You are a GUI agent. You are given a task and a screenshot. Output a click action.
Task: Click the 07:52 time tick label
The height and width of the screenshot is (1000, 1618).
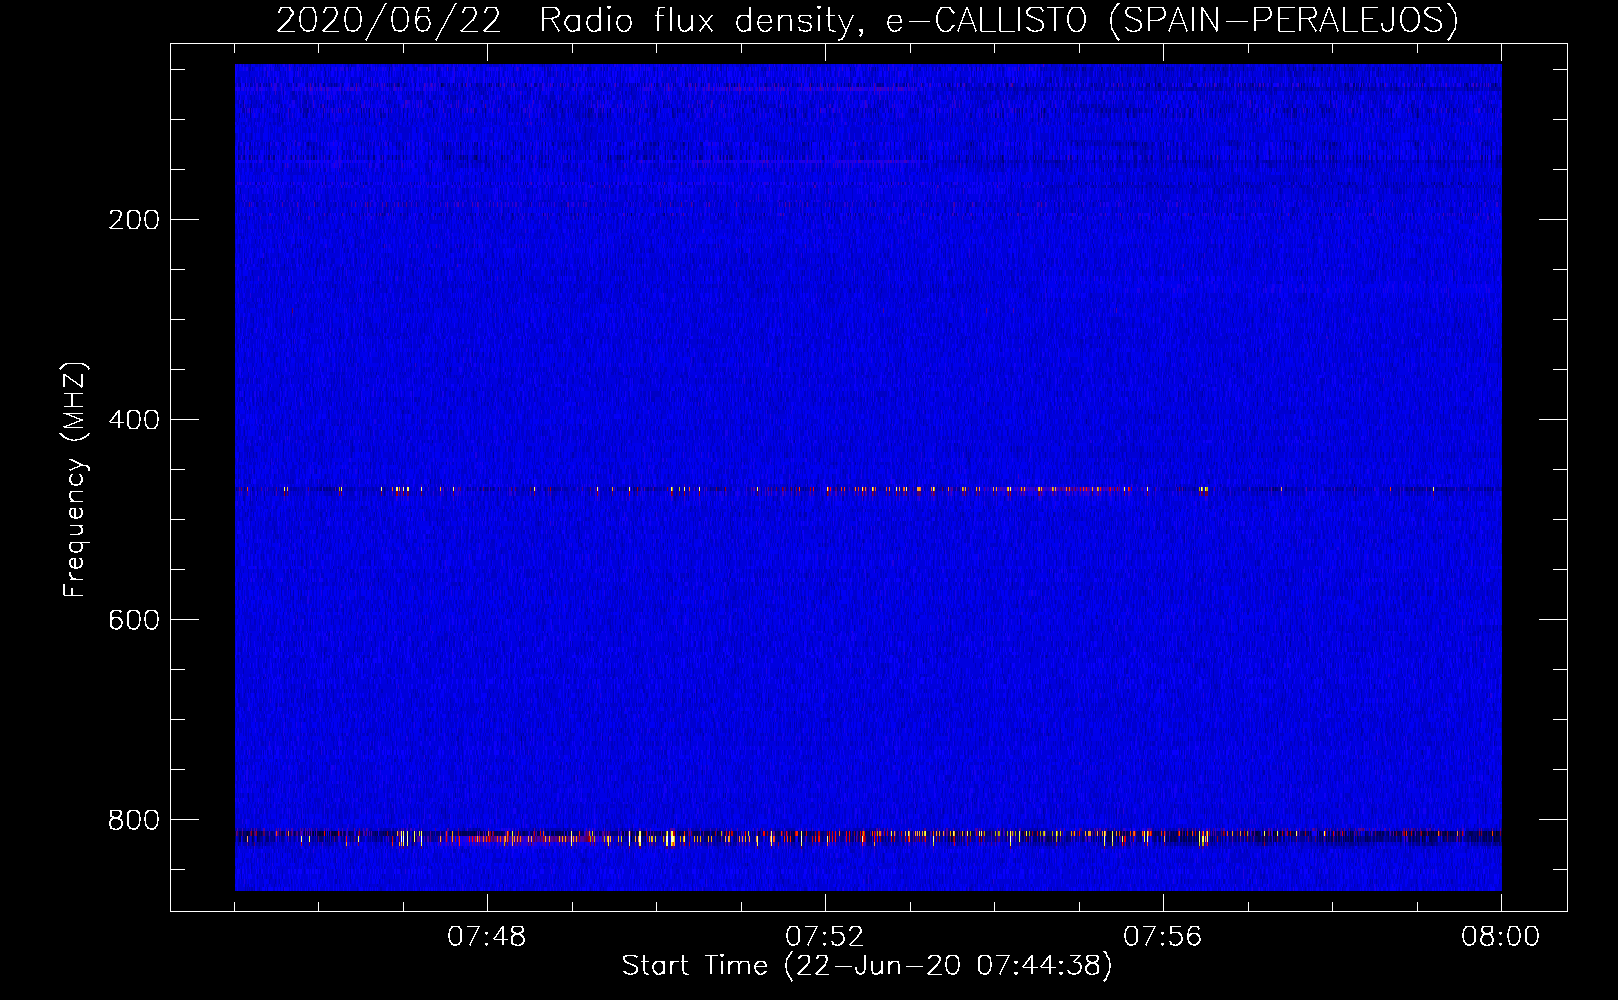825,937
